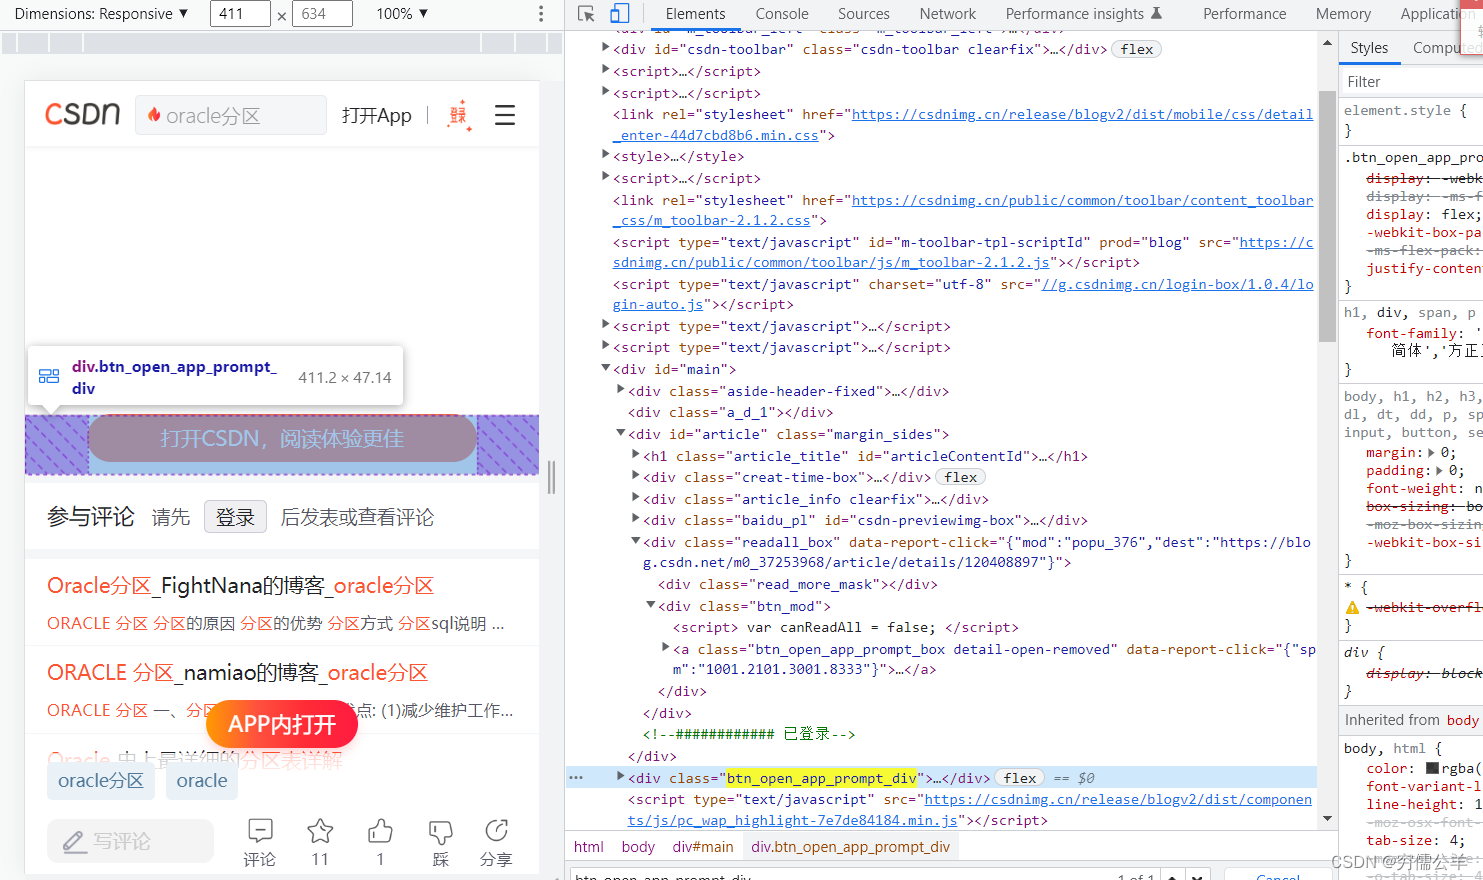The width and height of the screenshot is (1483, 880).
Task: Switch to the Console tab
Action: pyautogui.click(x=782, y=14)
